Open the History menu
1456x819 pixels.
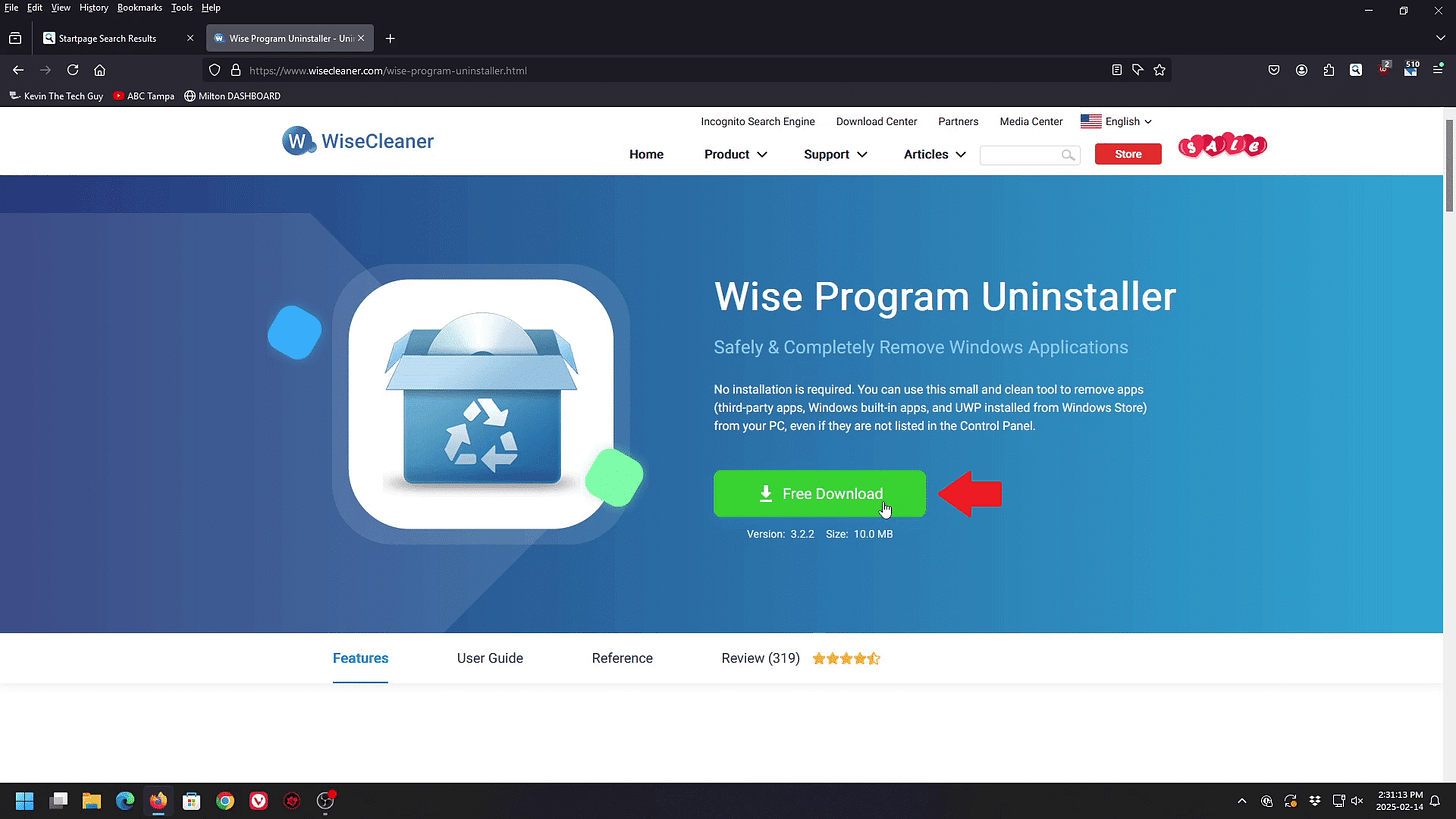coord(93,7)
